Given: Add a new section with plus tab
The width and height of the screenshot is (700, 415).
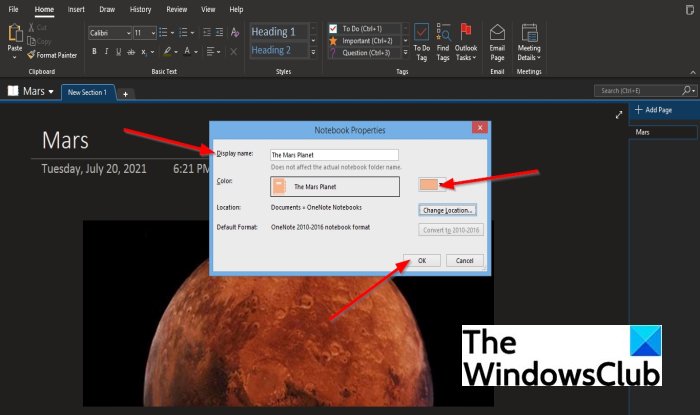Looking at the screenshot, I should click(126, 93).
